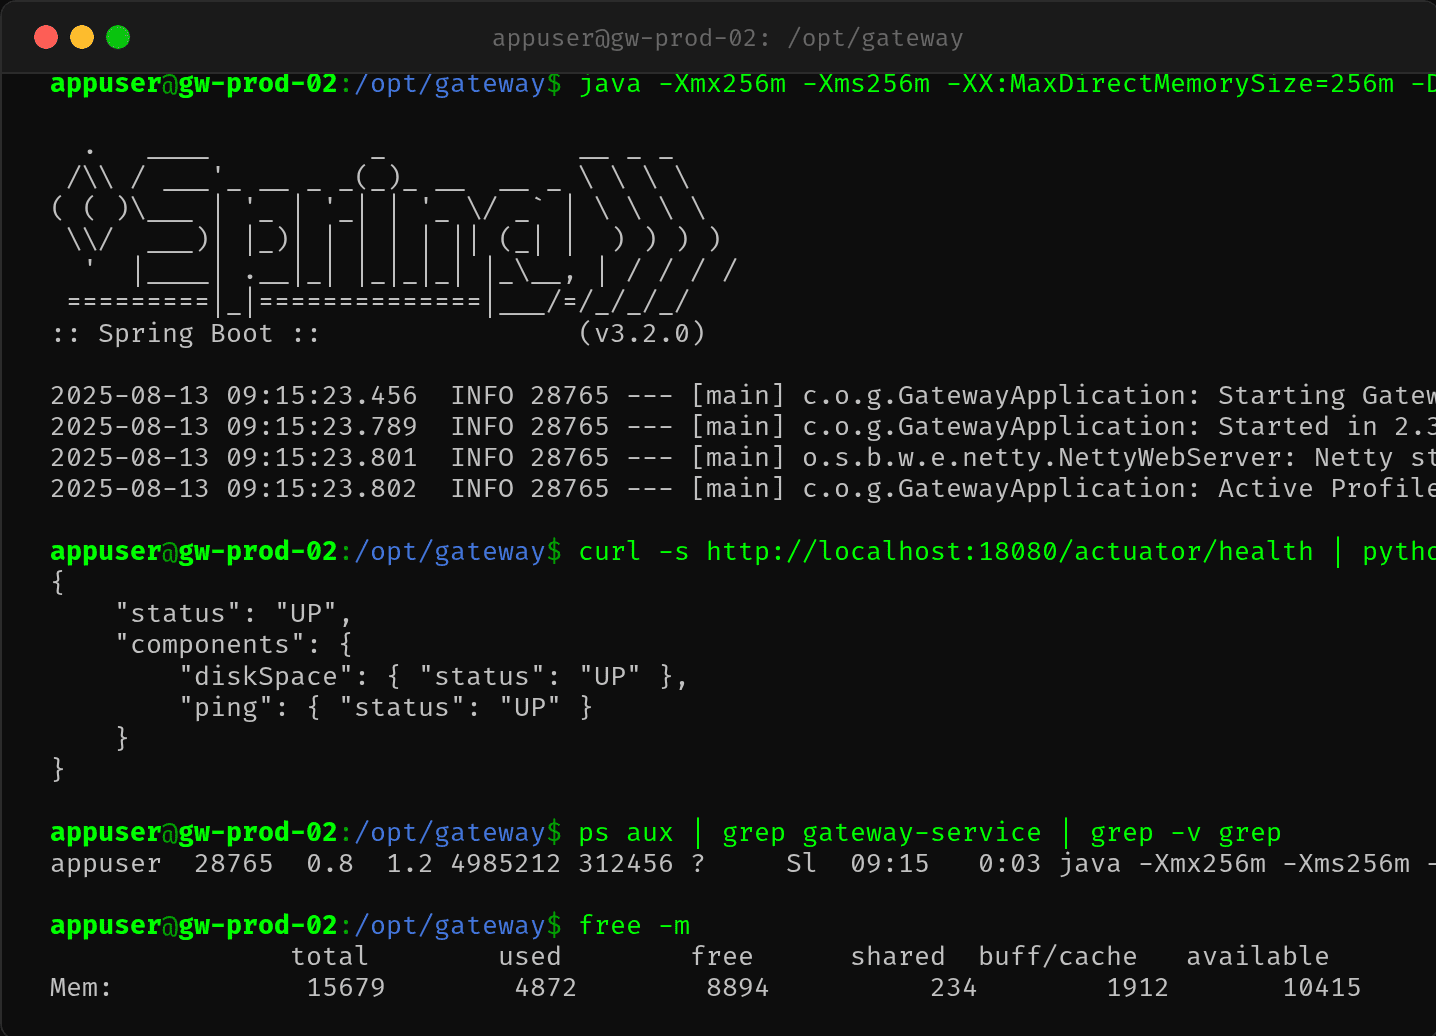This screenshot has height=1036, width=1436.
Task: Click the 4985212 VSZ value in ps output
Action: click(506, 863)
